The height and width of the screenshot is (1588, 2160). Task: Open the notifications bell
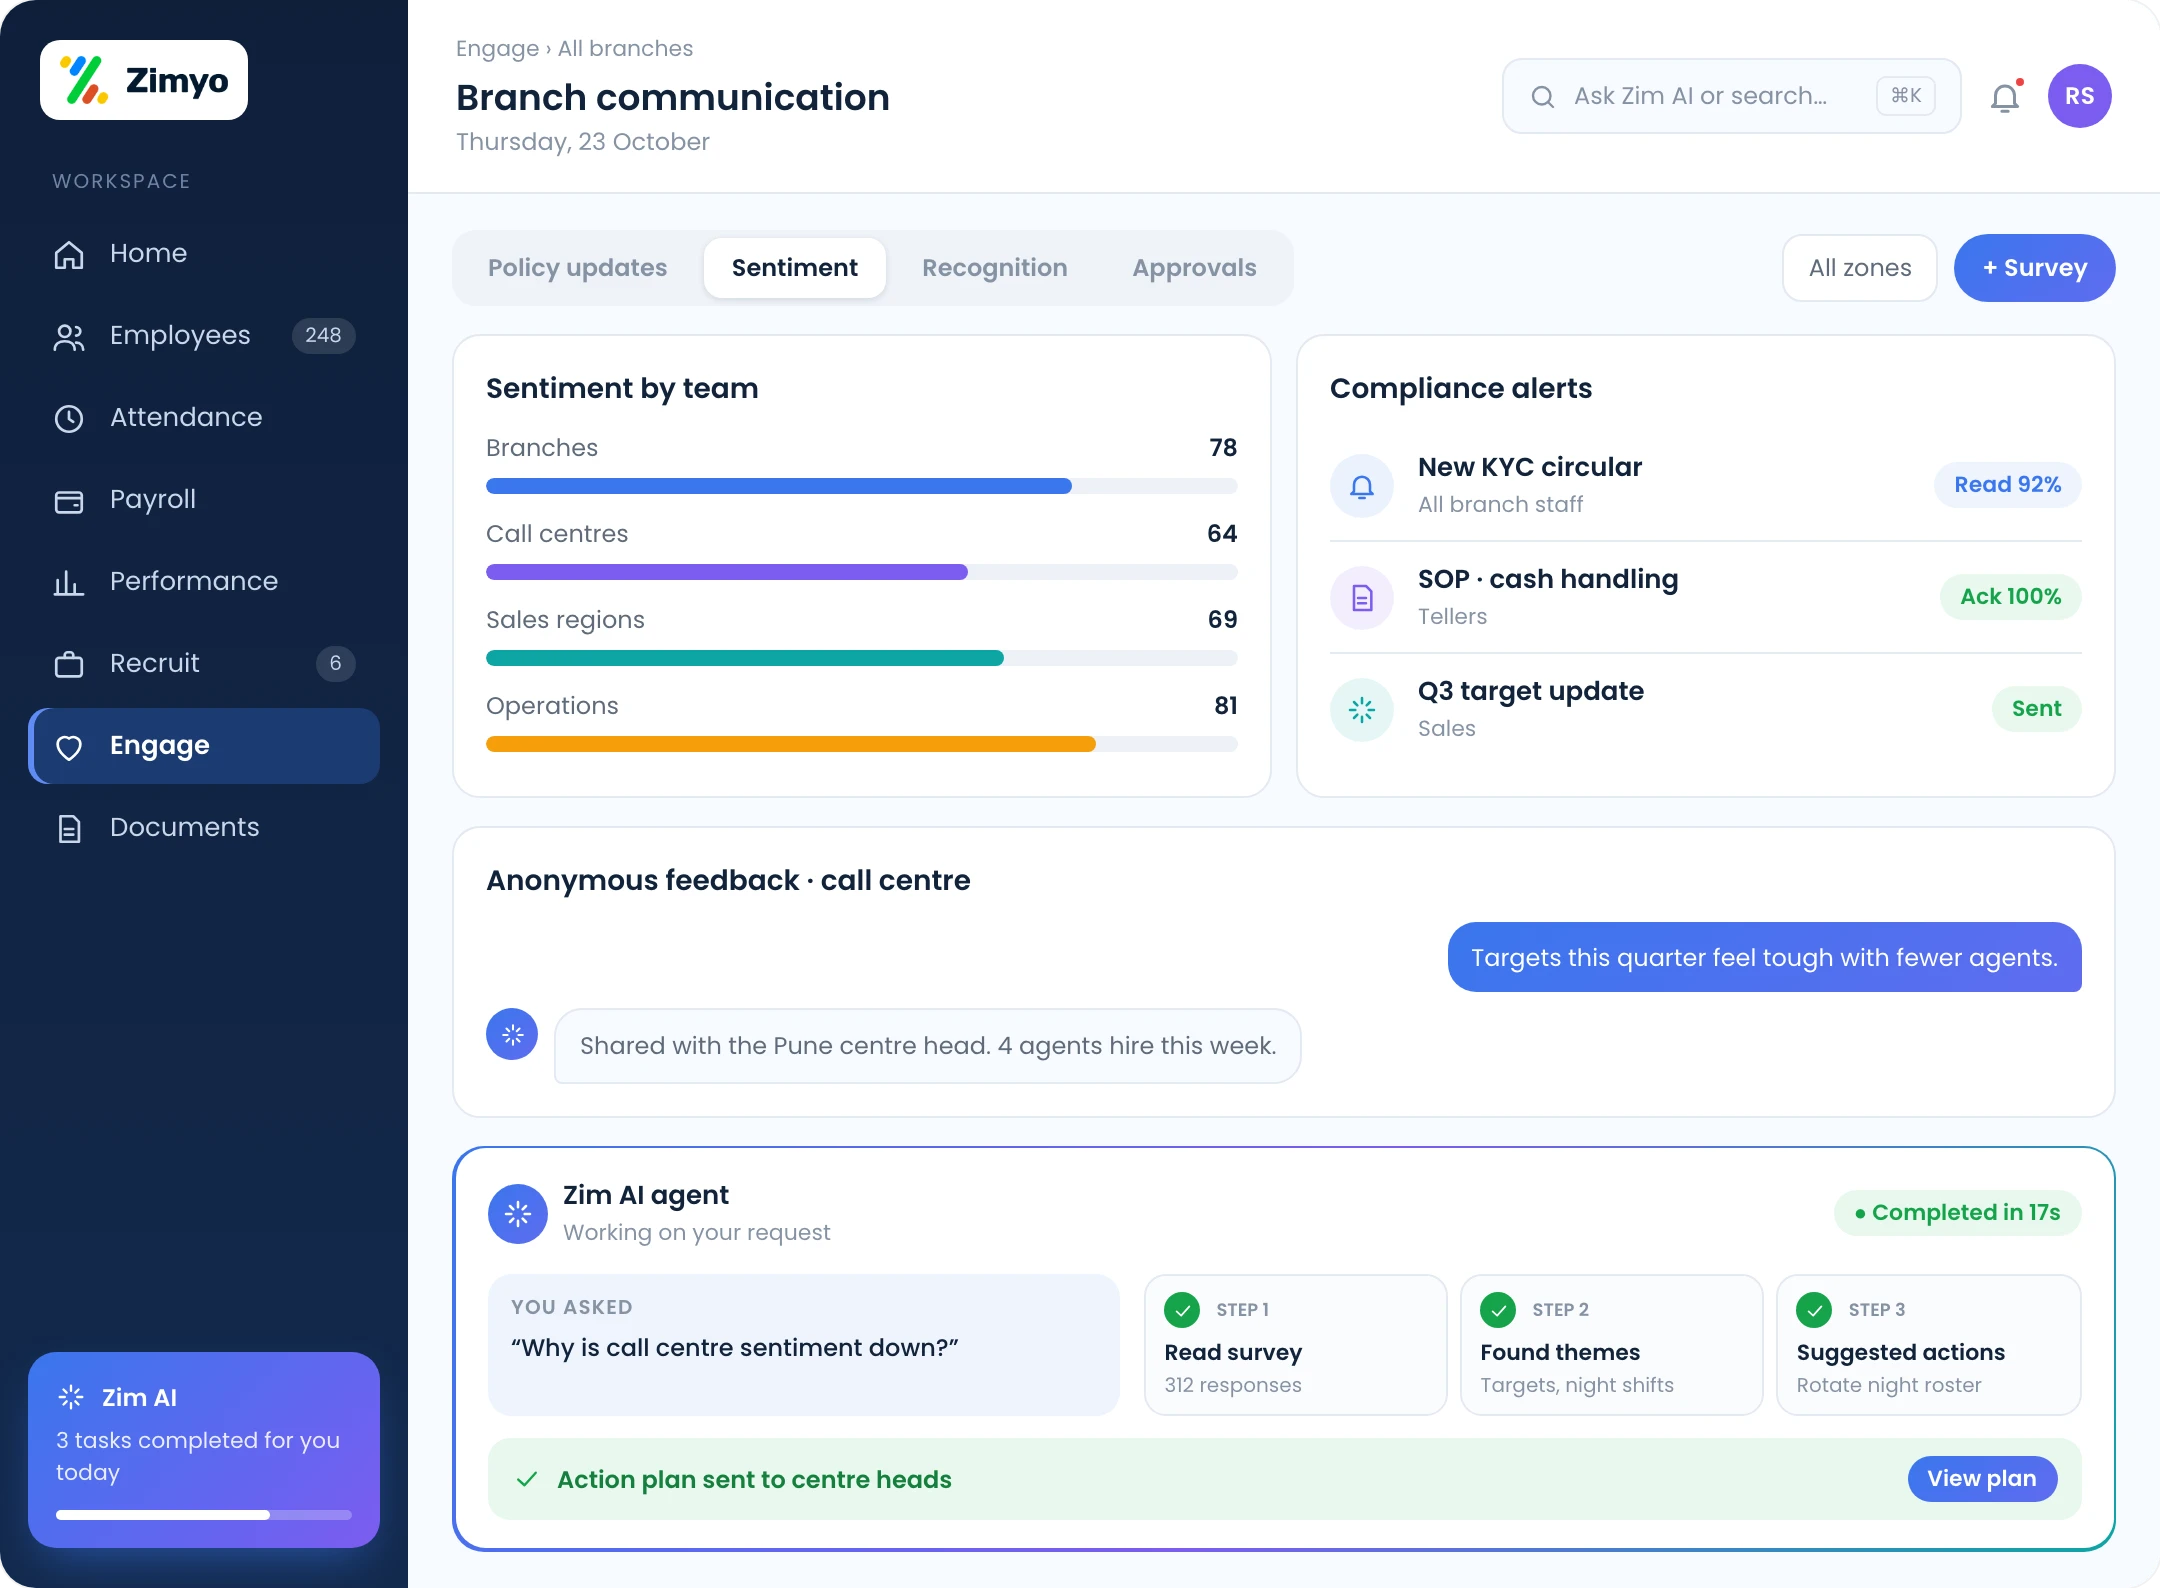coord(2005,97)
